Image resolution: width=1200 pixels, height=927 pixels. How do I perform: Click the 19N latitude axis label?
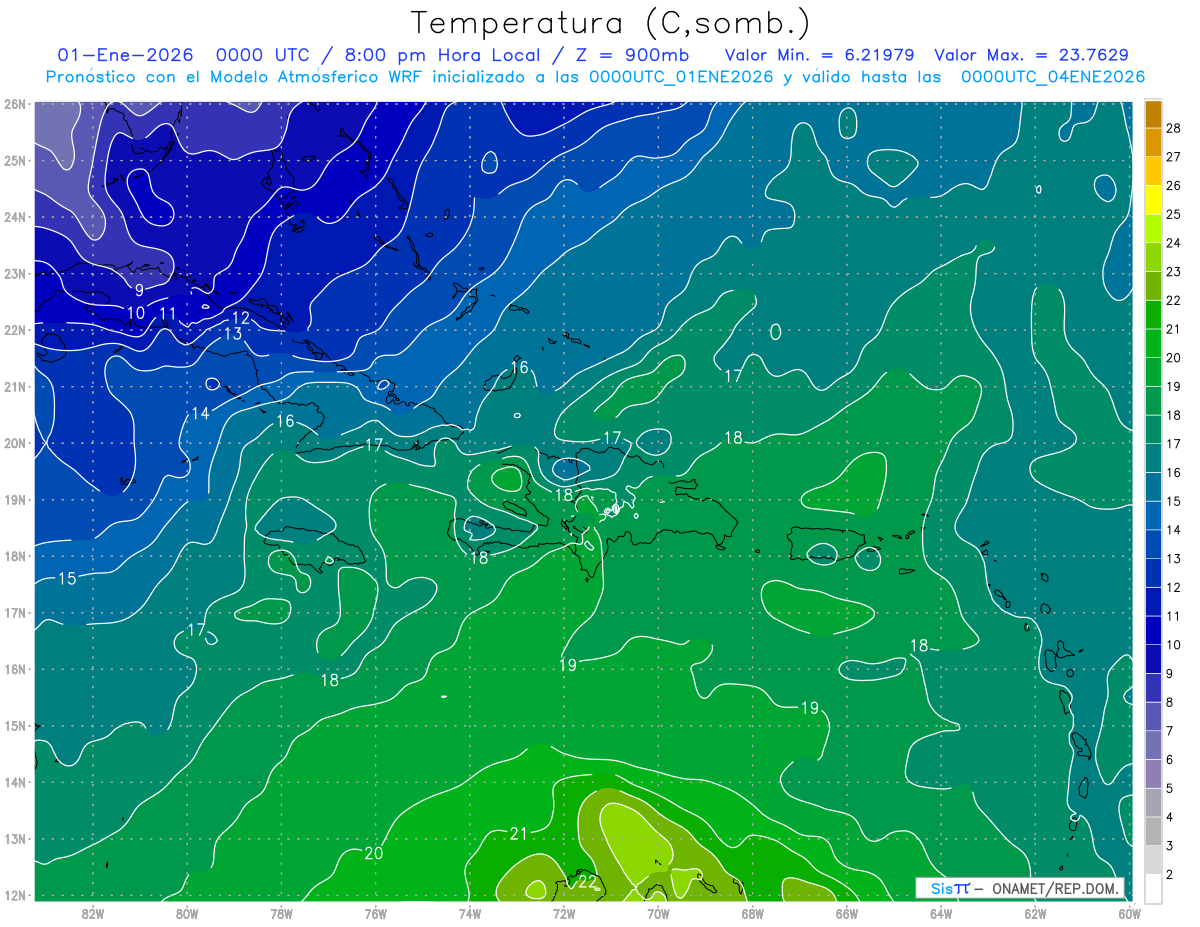[14, 499]
